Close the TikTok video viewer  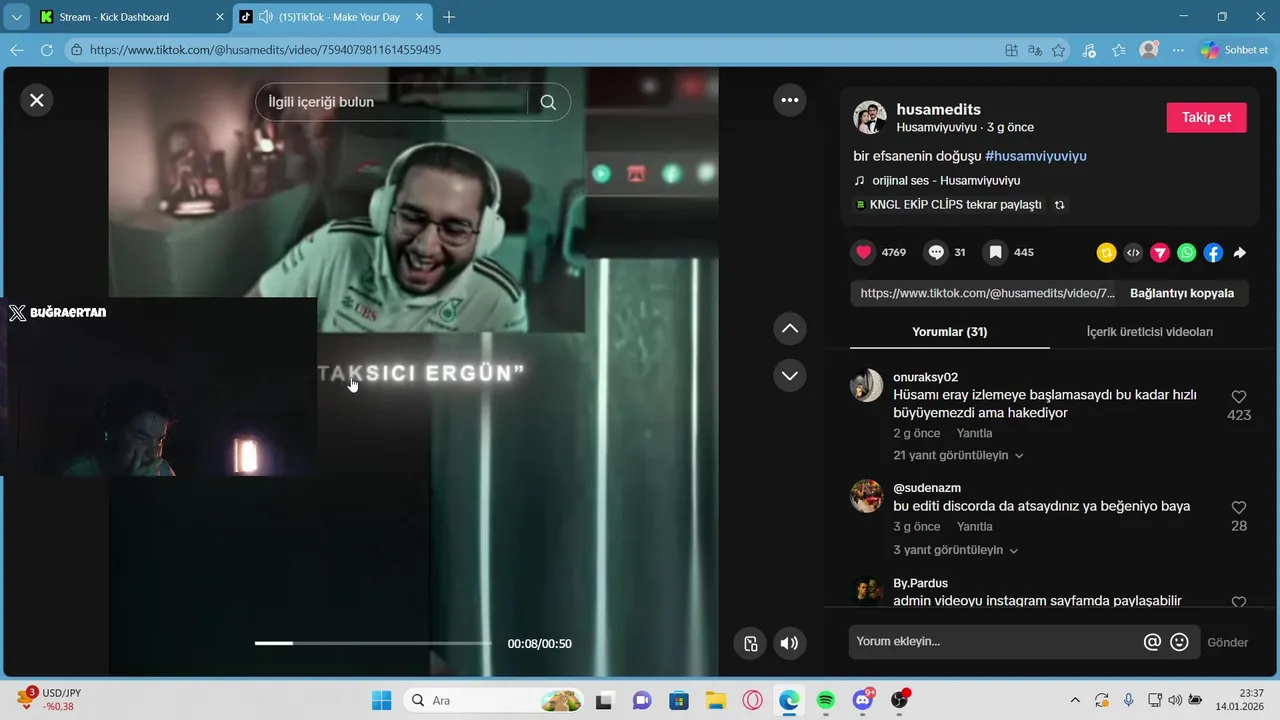(37, 100)
